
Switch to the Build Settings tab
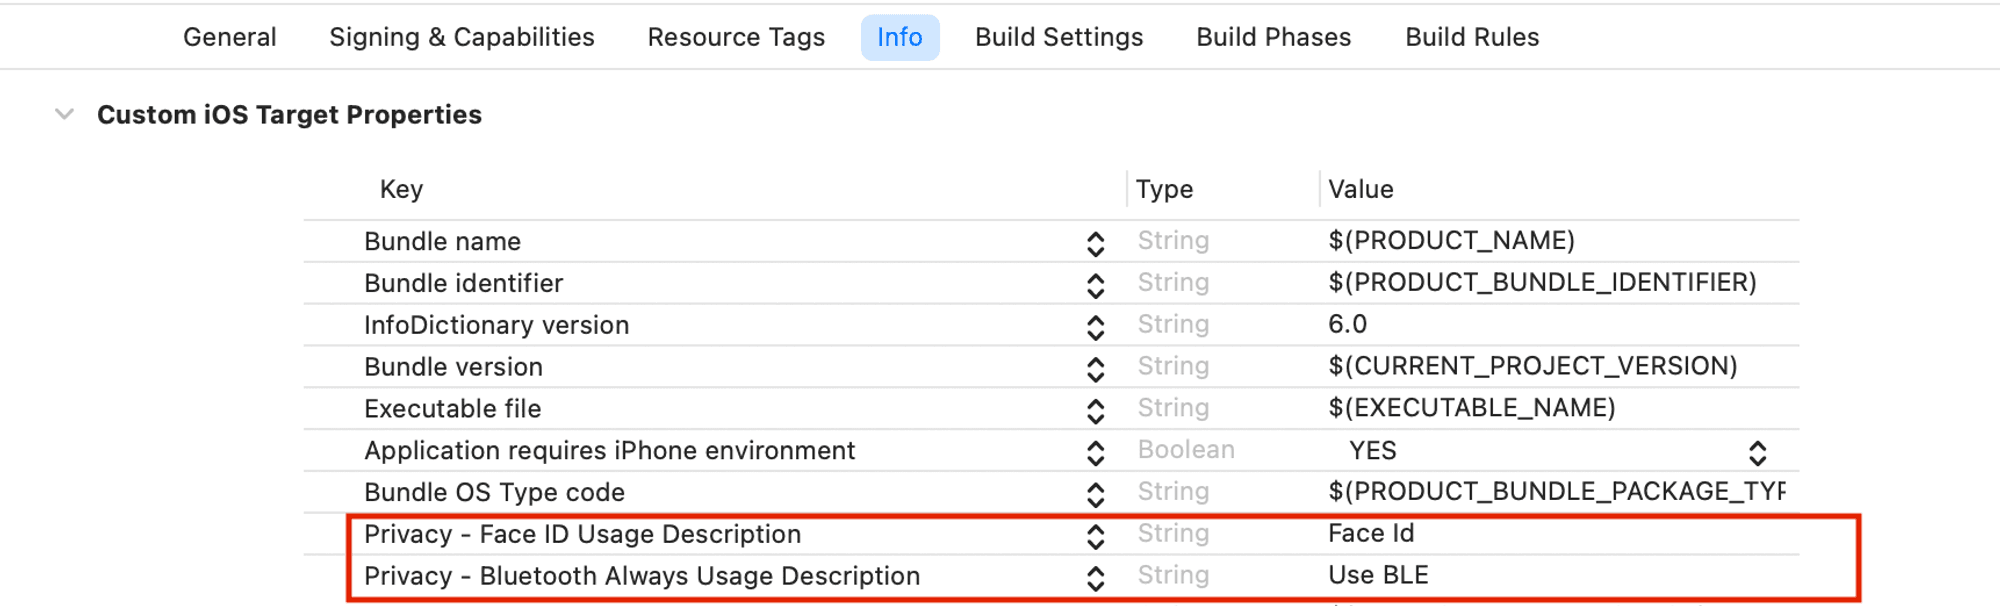click(1059, 36)
